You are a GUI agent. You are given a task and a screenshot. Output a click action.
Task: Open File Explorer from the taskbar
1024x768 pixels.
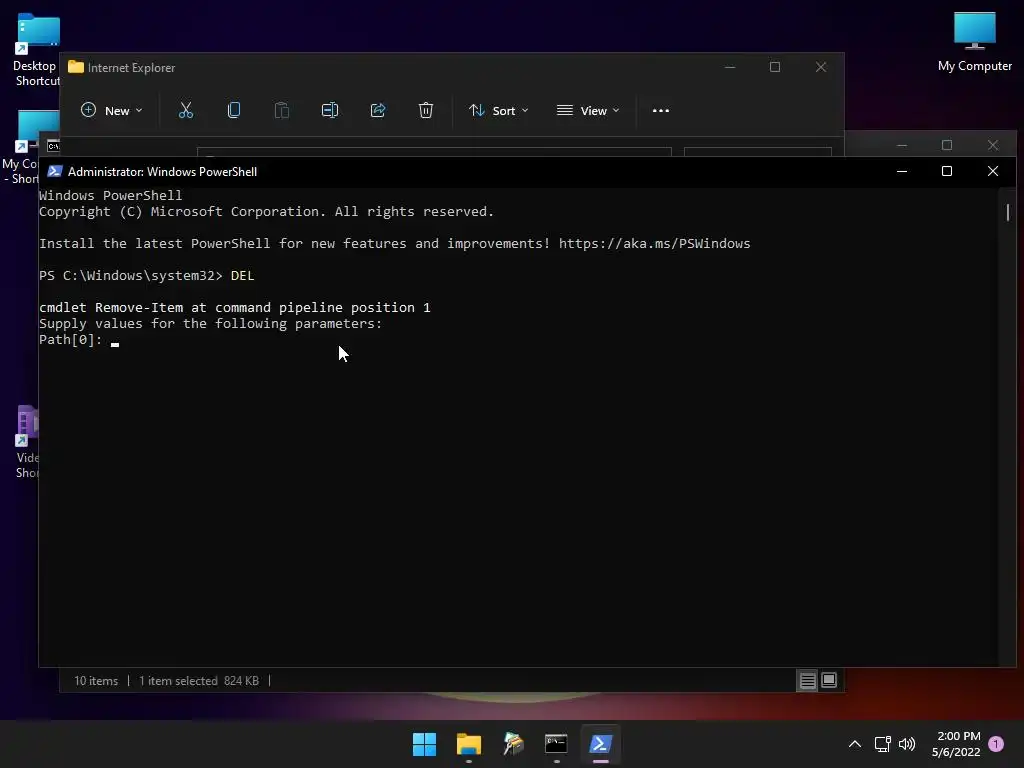pos(469,744)
